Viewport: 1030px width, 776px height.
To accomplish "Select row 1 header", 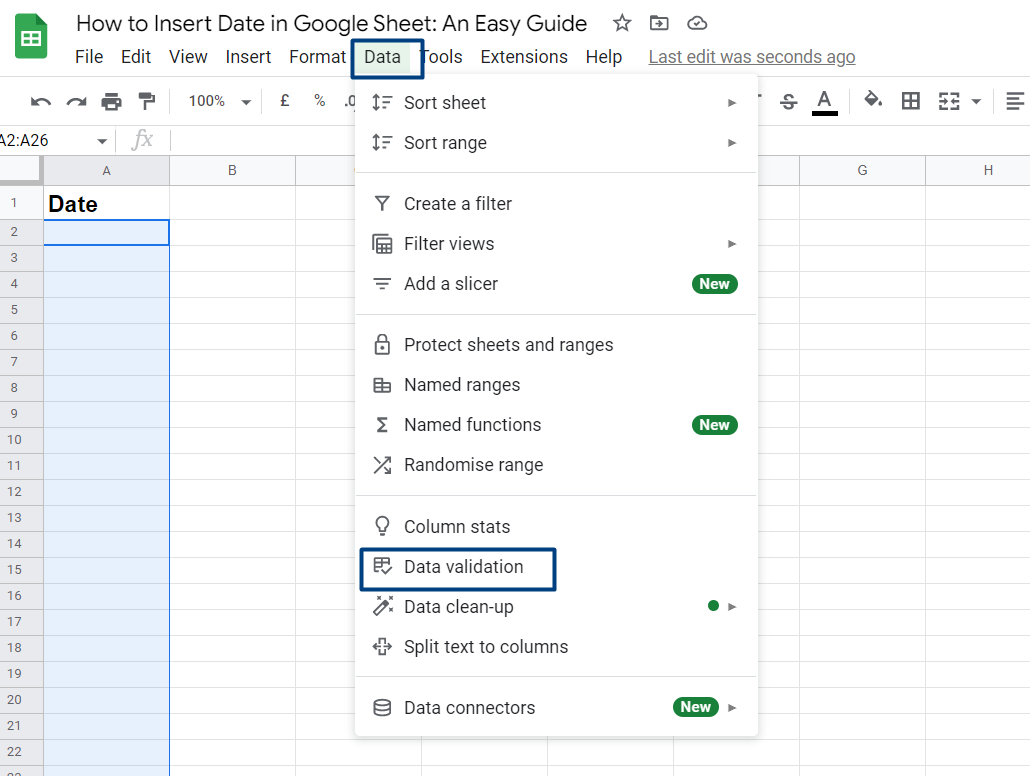I will (x=22, y=203).
